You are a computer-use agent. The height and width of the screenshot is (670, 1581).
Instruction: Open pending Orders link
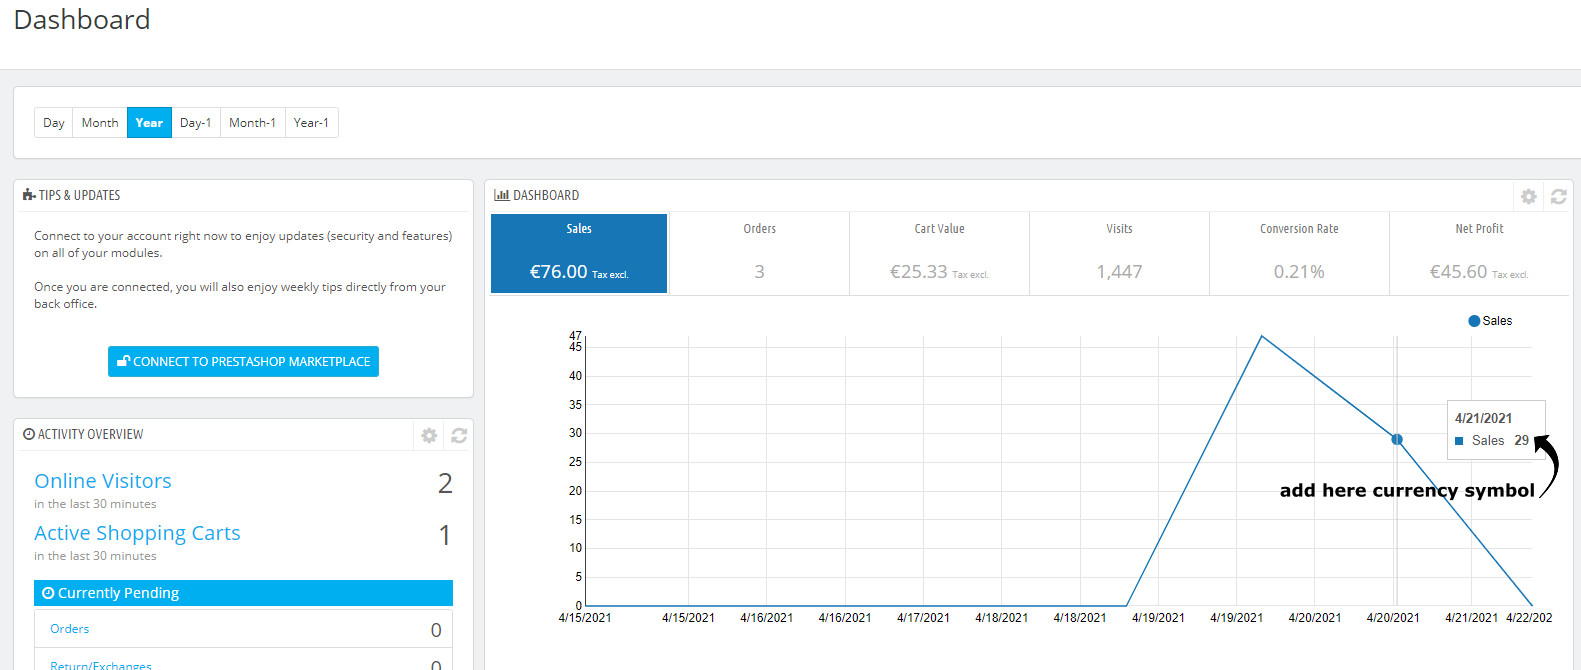tap(70, 629)
